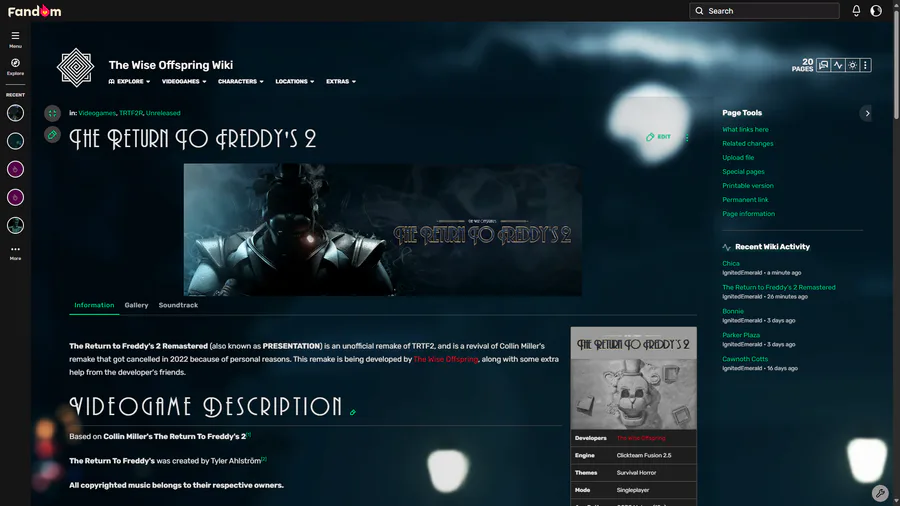Open the third recent wiki avatar in sidebar
The height and width of the screenshot is (506, 900).
[x=15, y=169]
